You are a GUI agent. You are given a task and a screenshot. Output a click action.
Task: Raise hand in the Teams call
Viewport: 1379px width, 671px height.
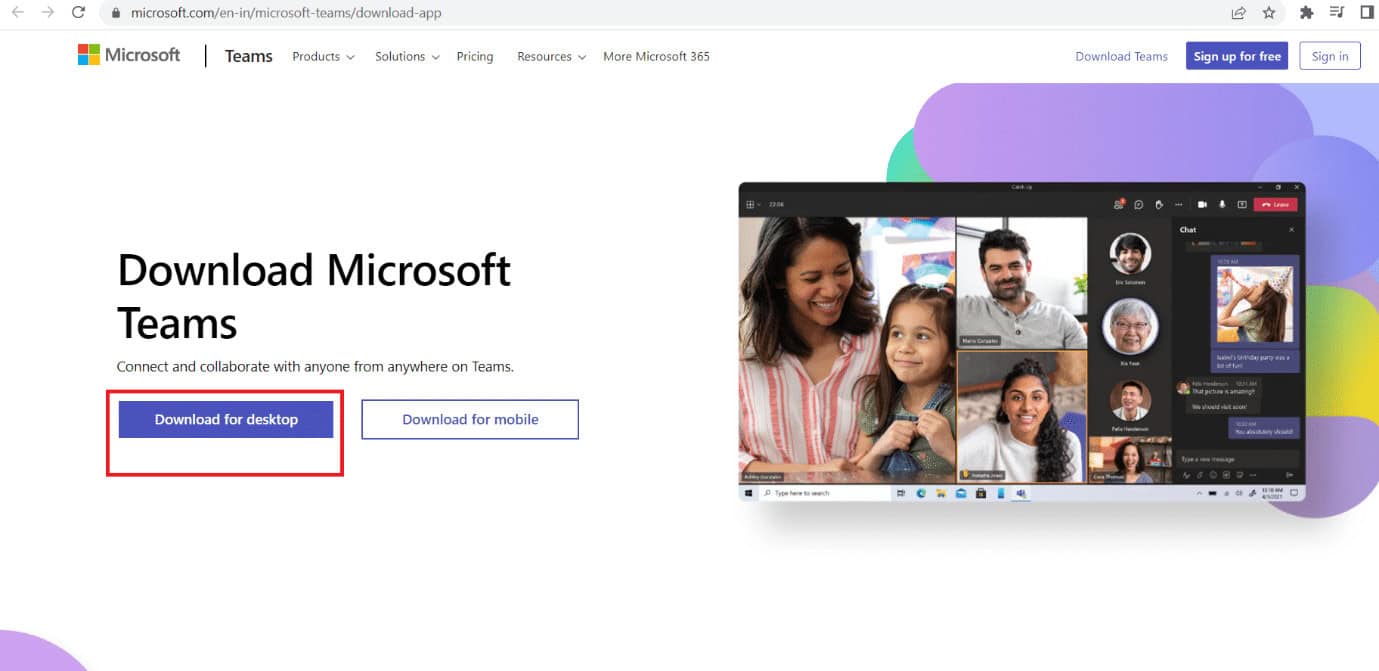[x=1159, y=204]
